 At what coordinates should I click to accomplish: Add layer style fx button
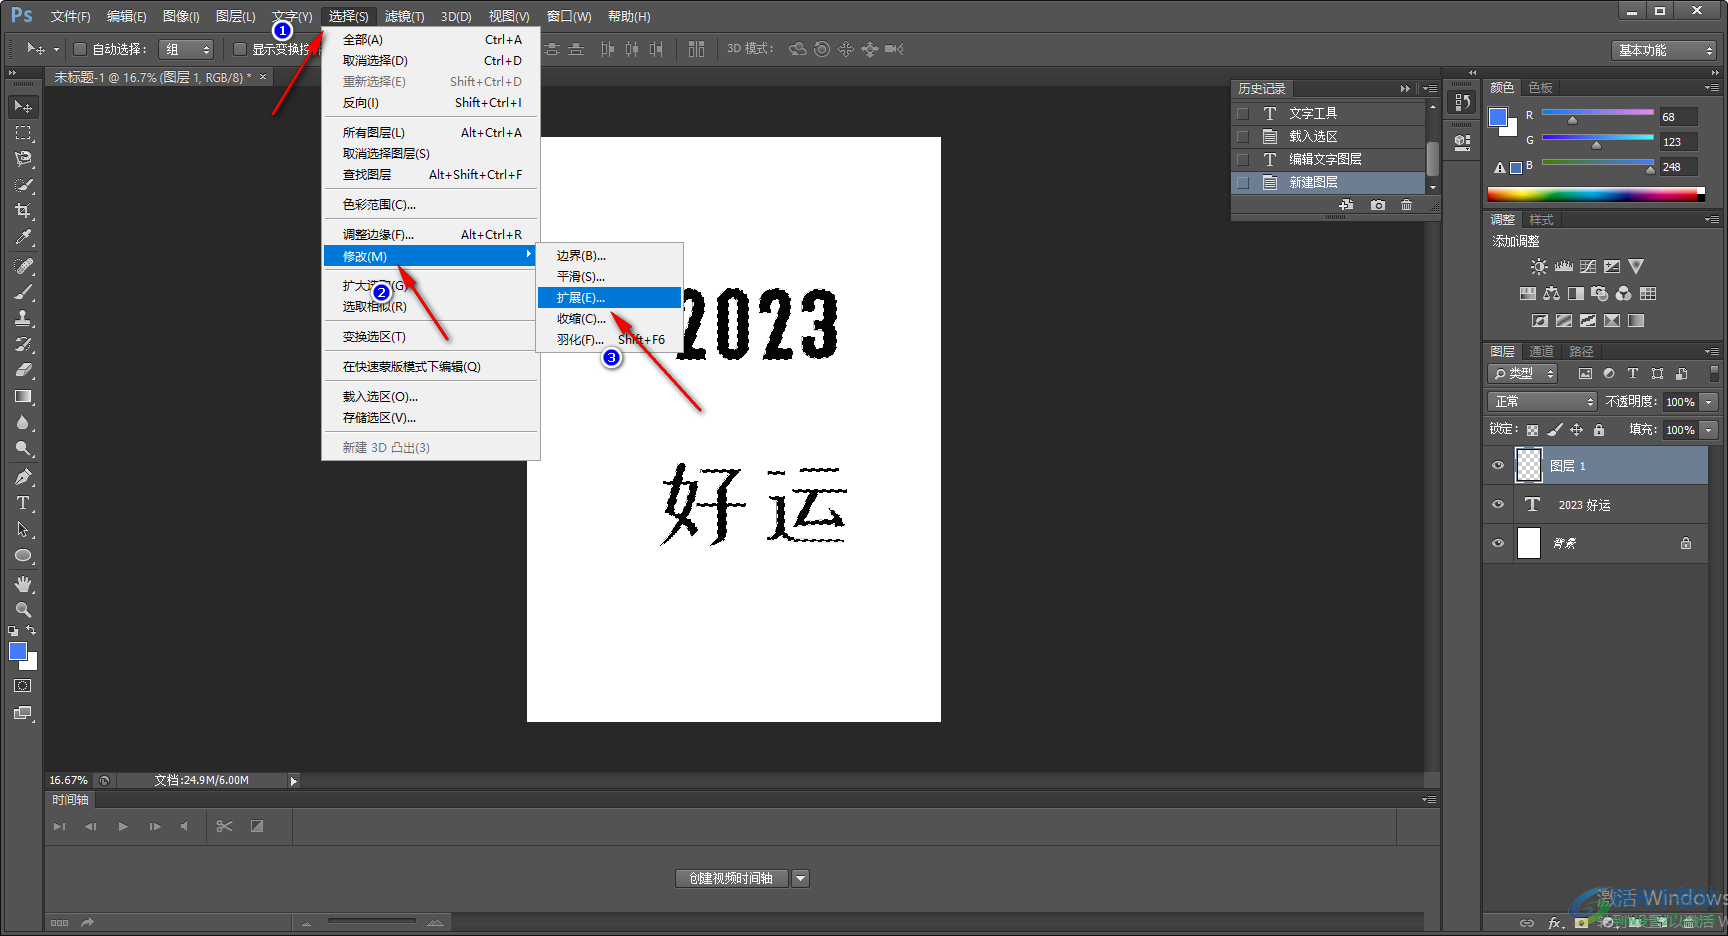click(1555, 923)
